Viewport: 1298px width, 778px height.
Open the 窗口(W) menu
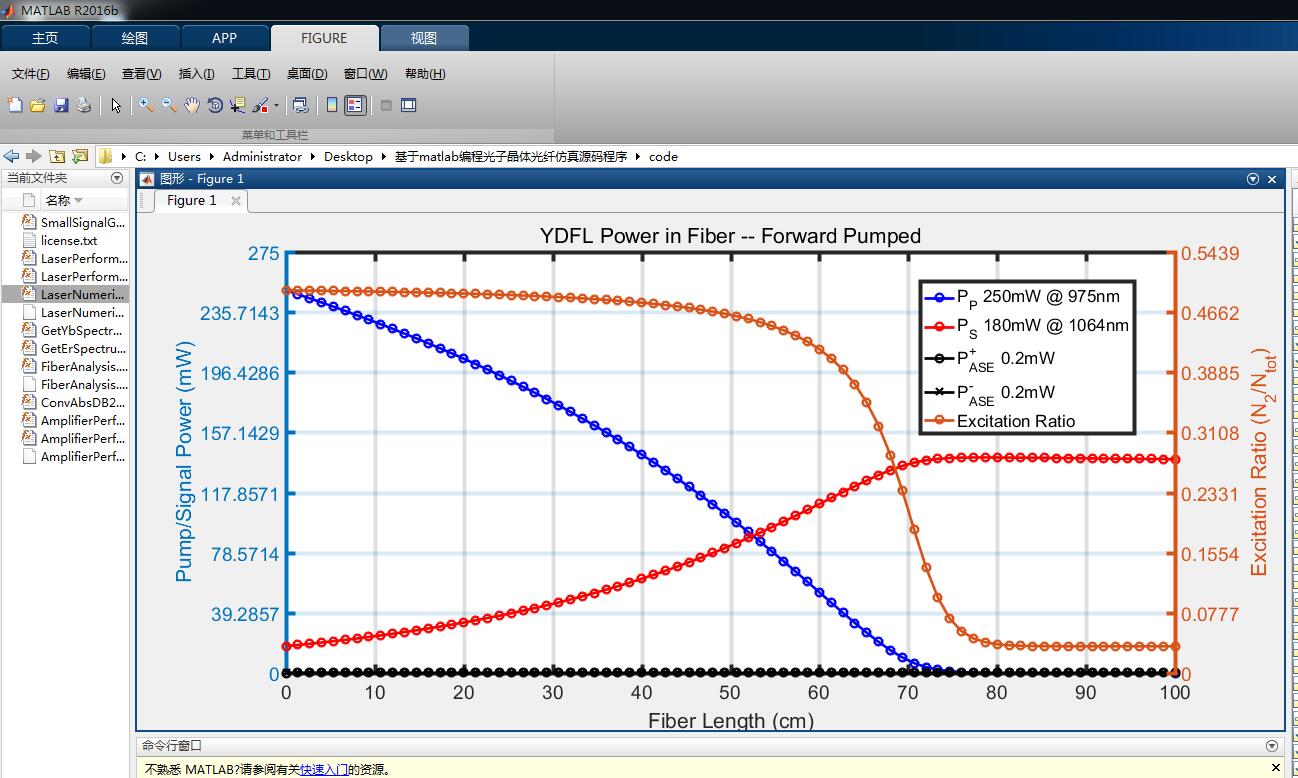coord(365,74)
